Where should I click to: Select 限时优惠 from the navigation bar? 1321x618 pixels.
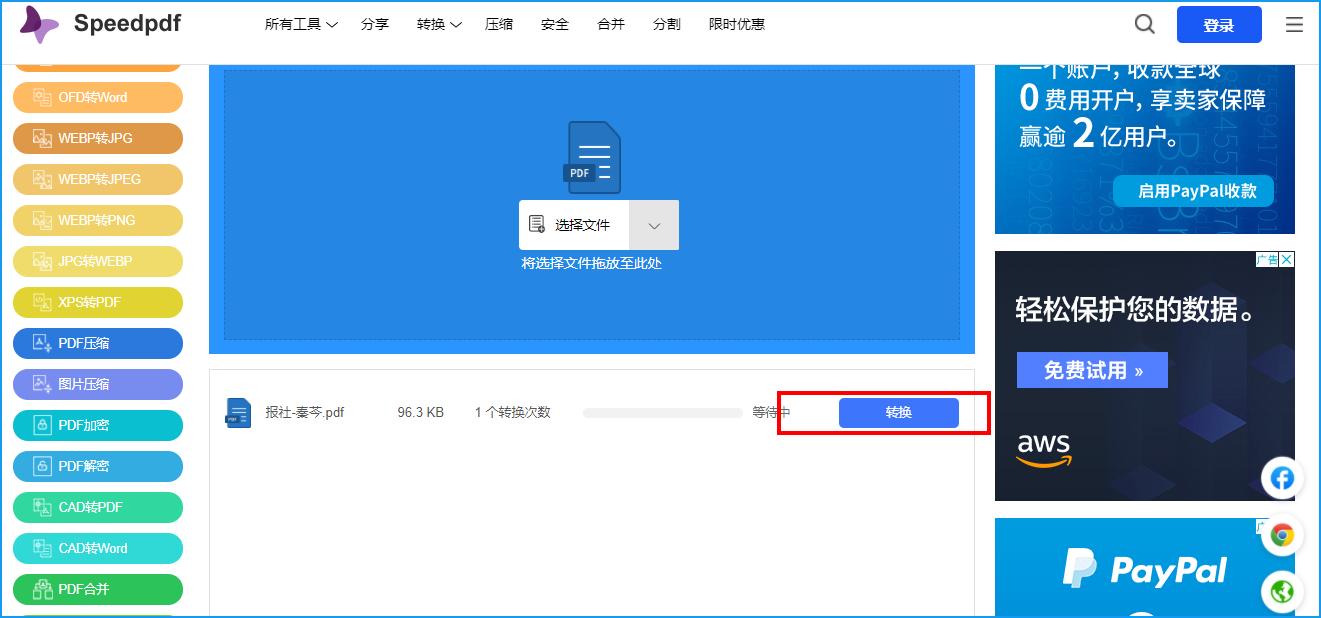point(737,24)
